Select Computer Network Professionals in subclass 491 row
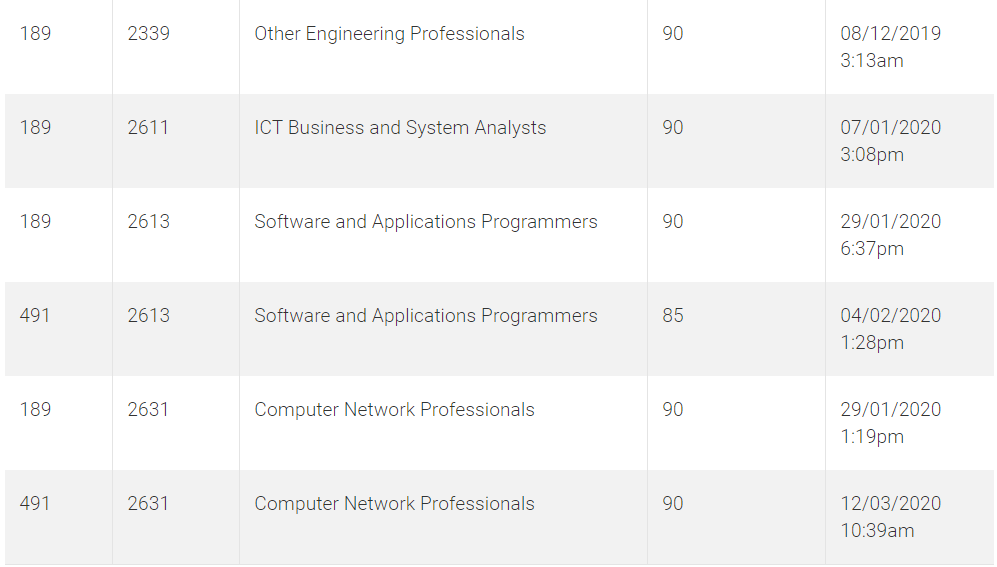997x567 pixels. click(x=394, y=504)
